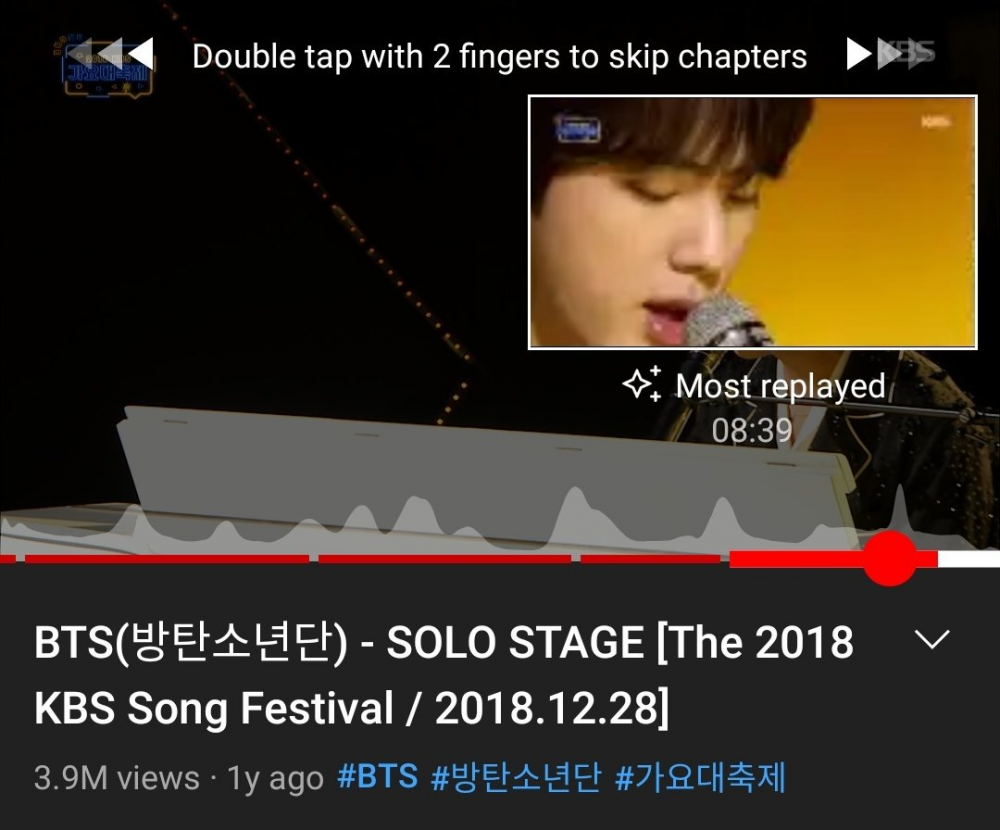Click the Most replayed label
The width and height of the screenshot is (1000, 830).
pos(780,386)
